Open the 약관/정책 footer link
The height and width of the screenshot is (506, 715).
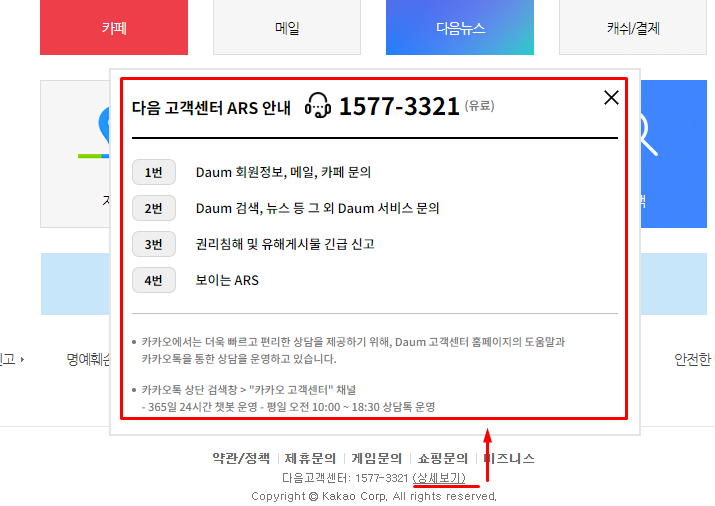[x=241, y=458]
